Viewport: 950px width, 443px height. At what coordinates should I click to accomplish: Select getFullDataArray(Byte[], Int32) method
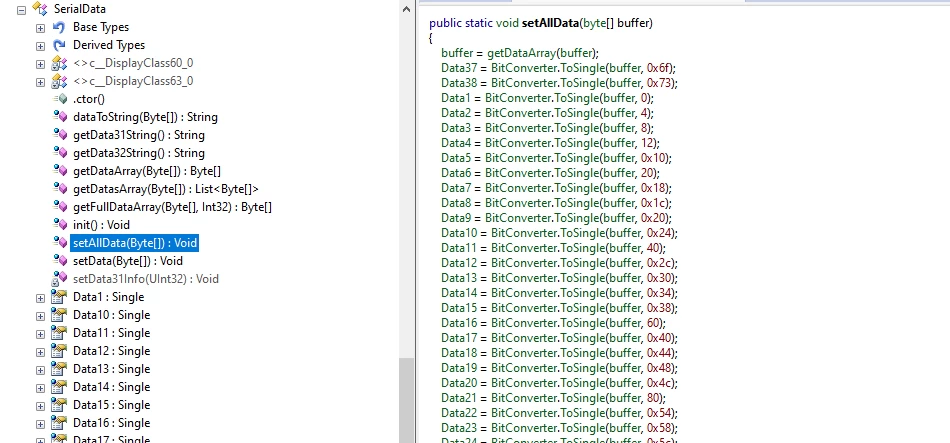click(x=172, y=207)
